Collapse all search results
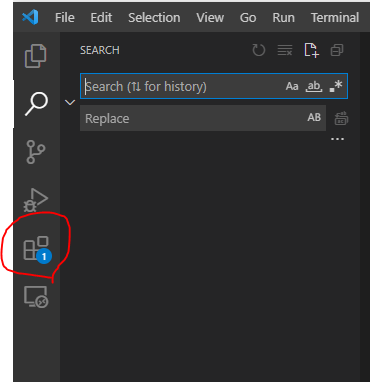This screenshot has width=370, height=382. (337, 50)
